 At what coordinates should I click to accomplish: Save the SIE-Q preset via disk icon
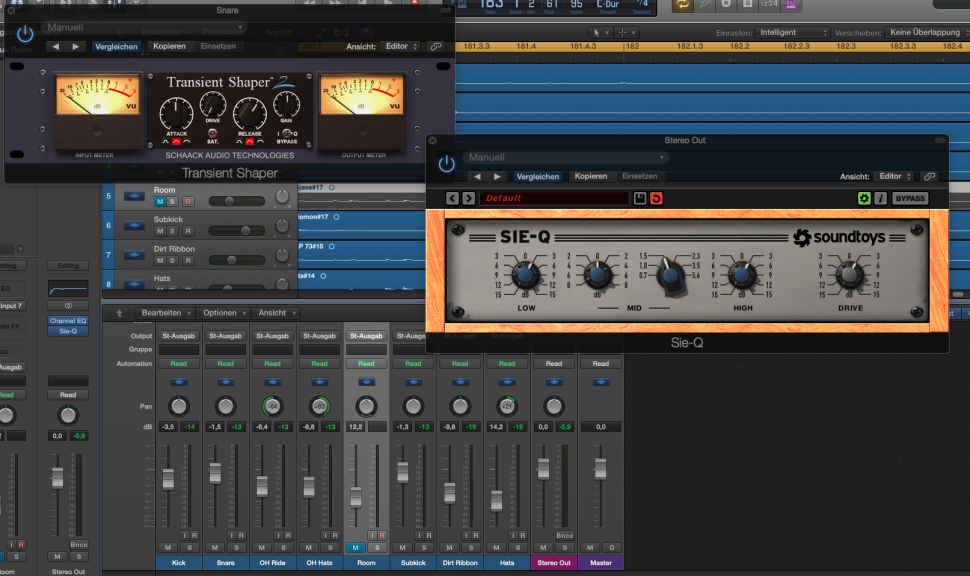[641, 198]
